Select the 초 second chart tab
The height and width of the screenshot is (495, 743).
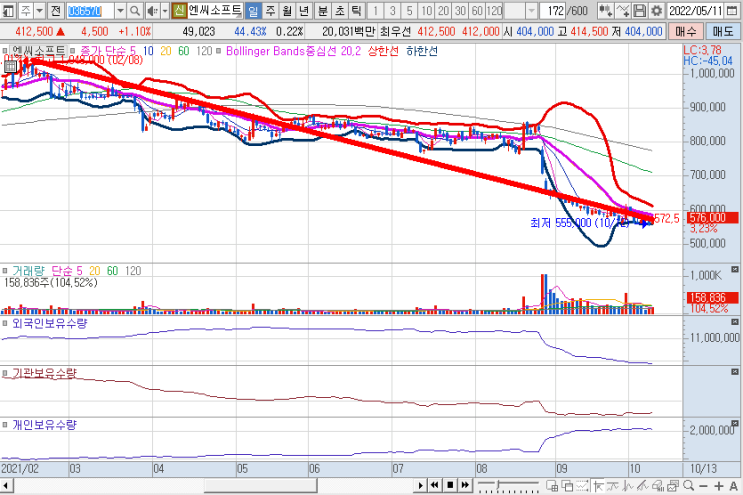click(x=340, y=10)
